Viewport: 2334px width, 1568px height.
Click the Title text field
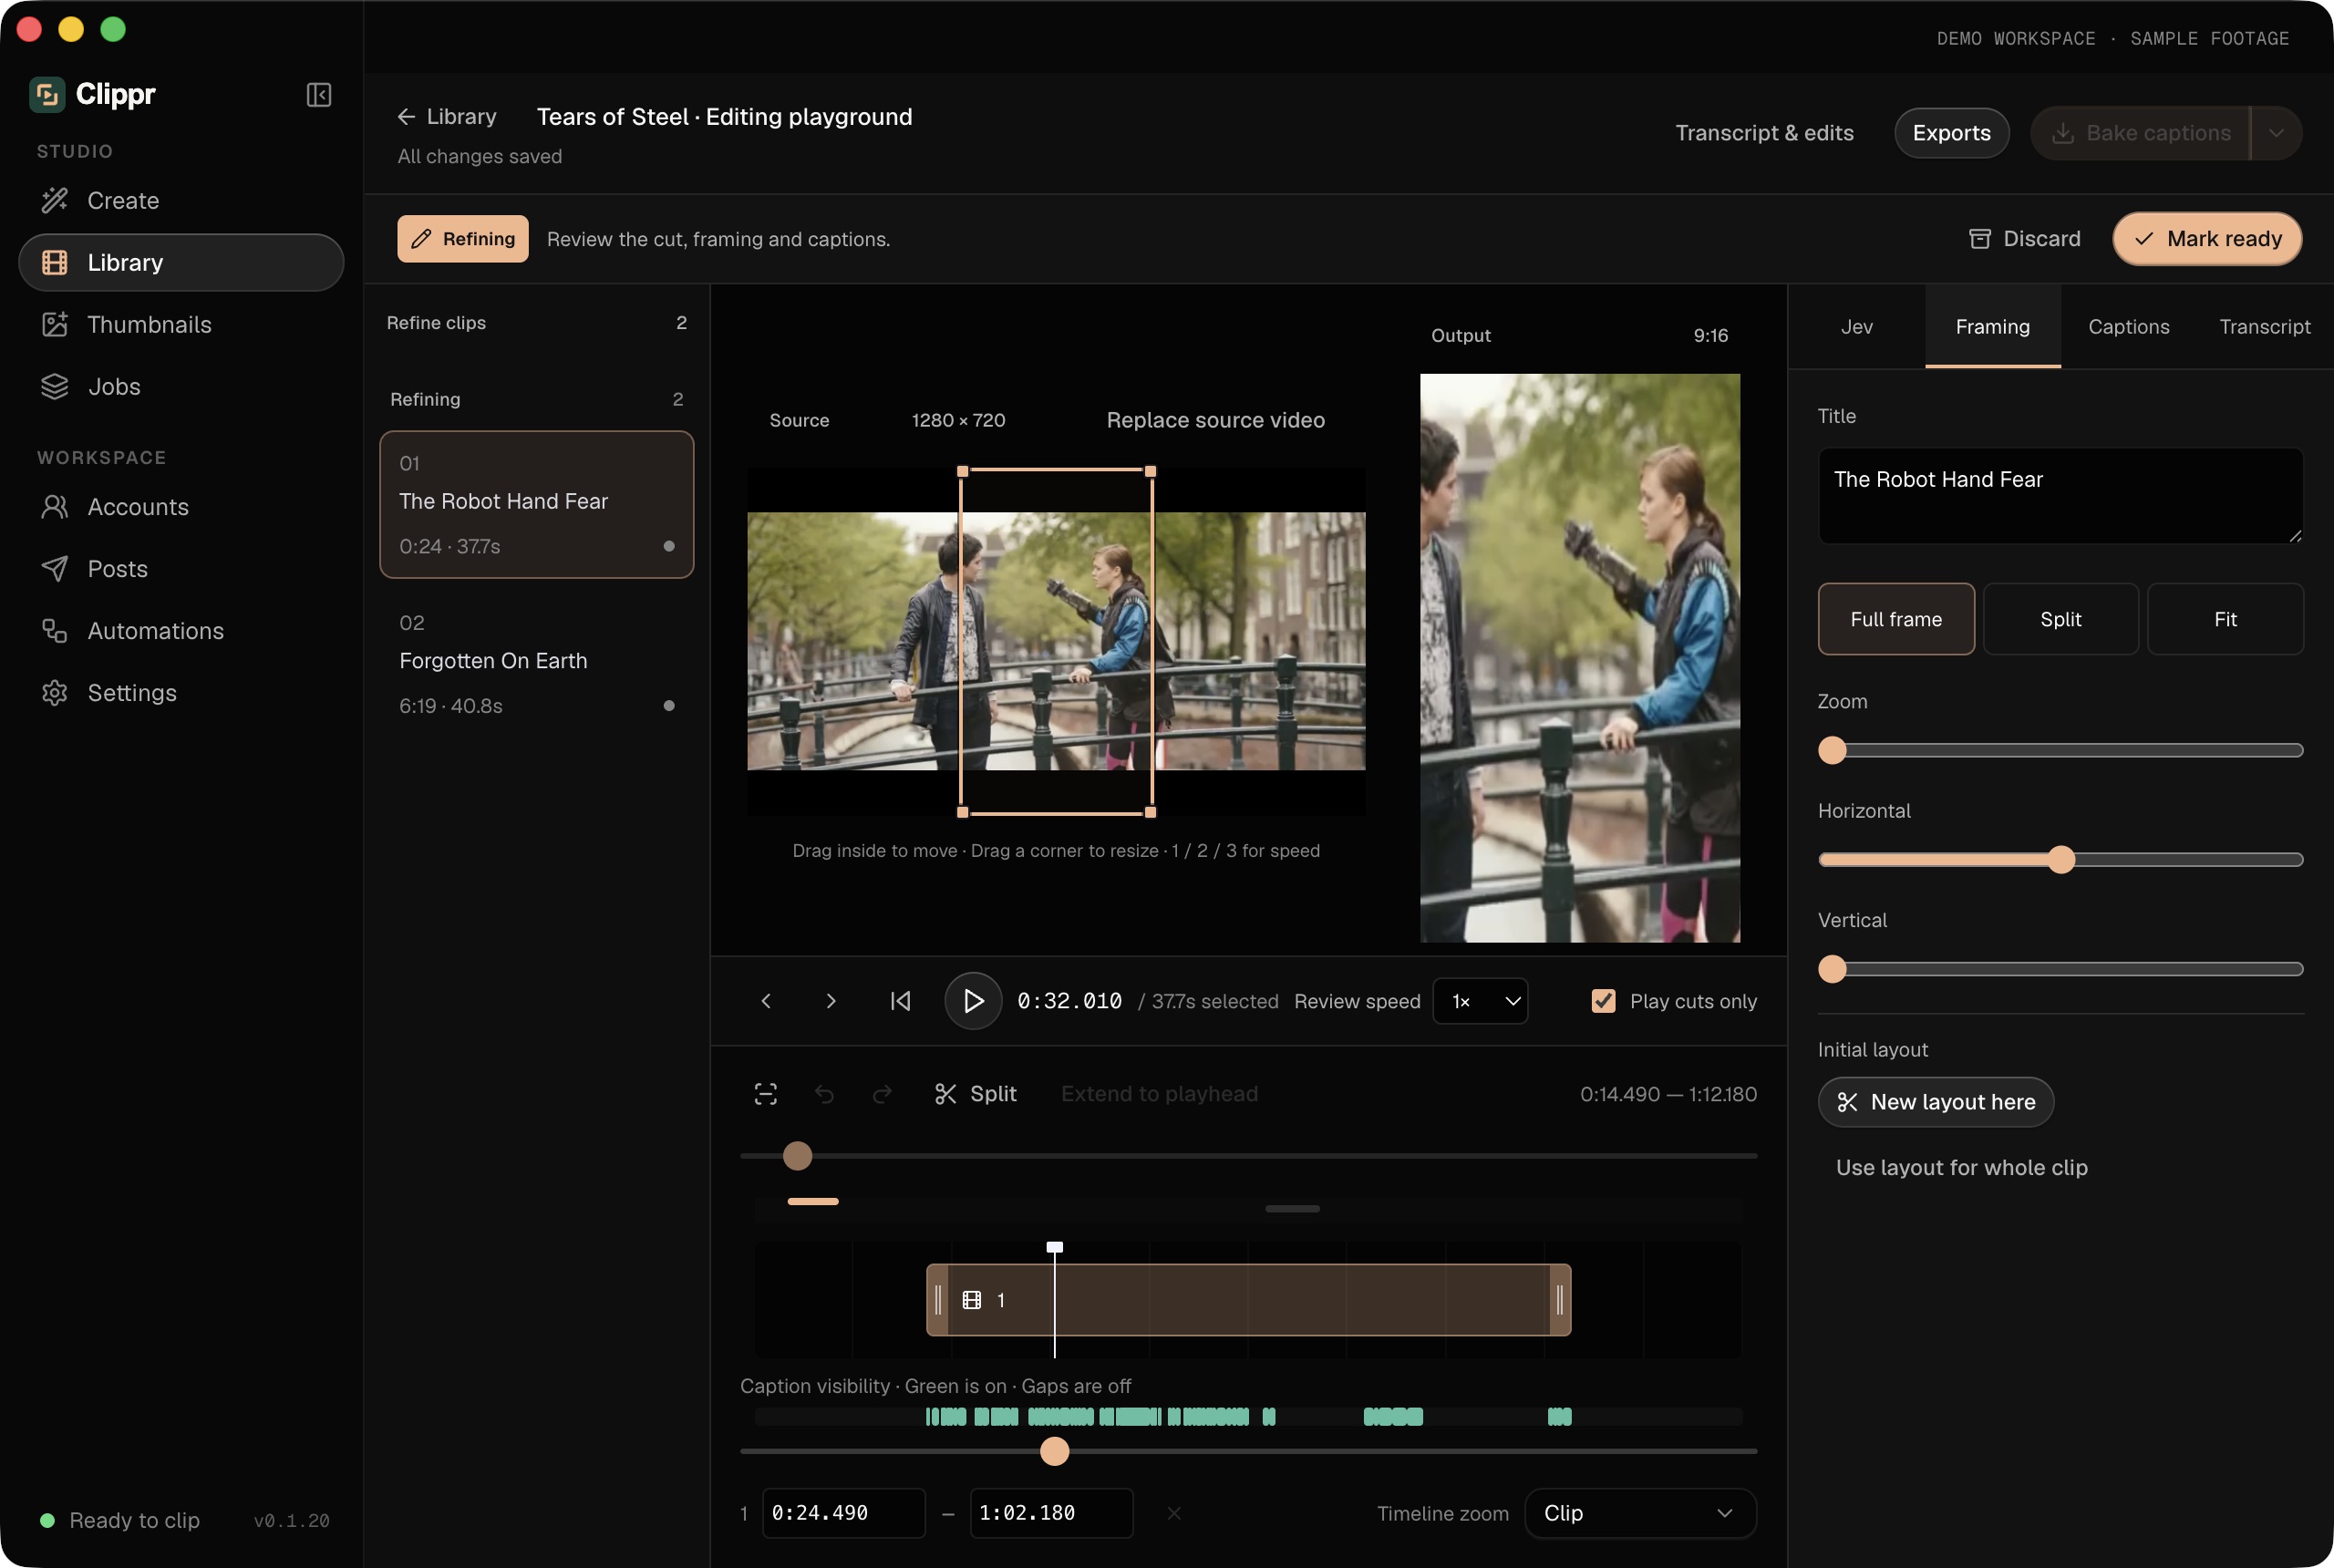click(x=2060, y=496)
